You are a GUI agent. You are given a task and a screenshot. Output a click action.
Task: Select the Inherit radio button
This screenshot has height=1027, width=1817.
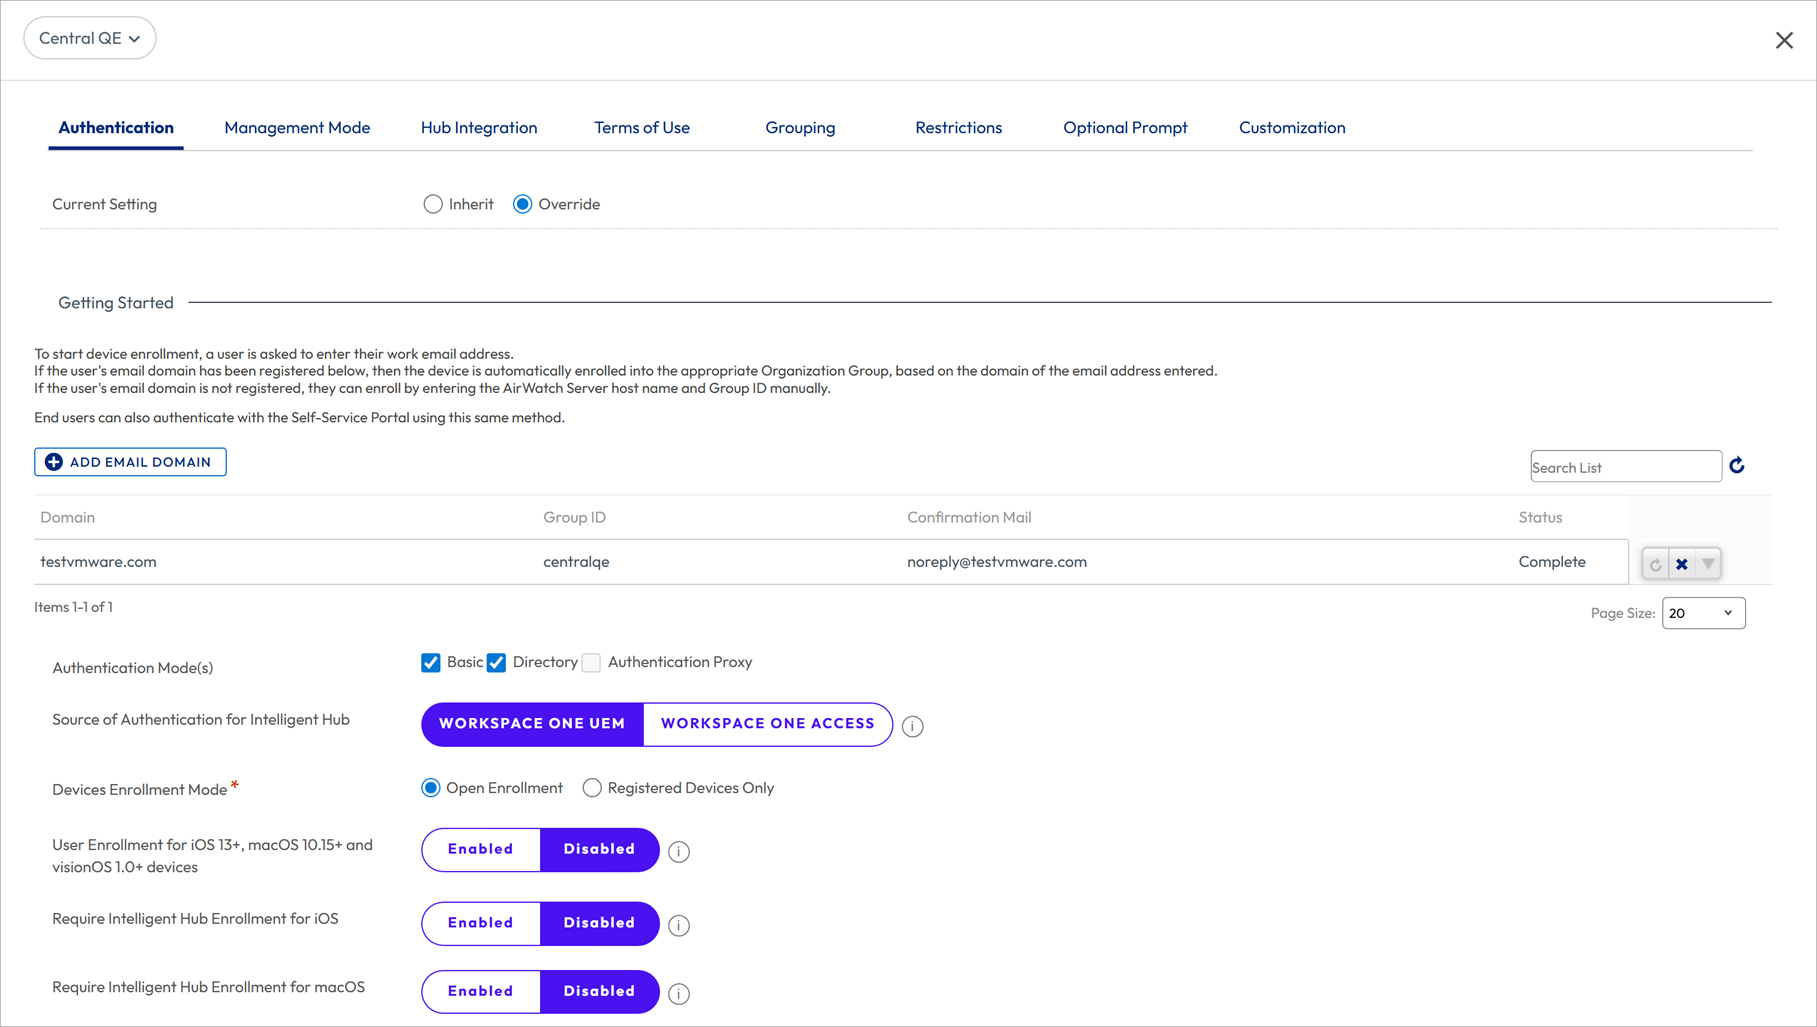coord(432,204)
